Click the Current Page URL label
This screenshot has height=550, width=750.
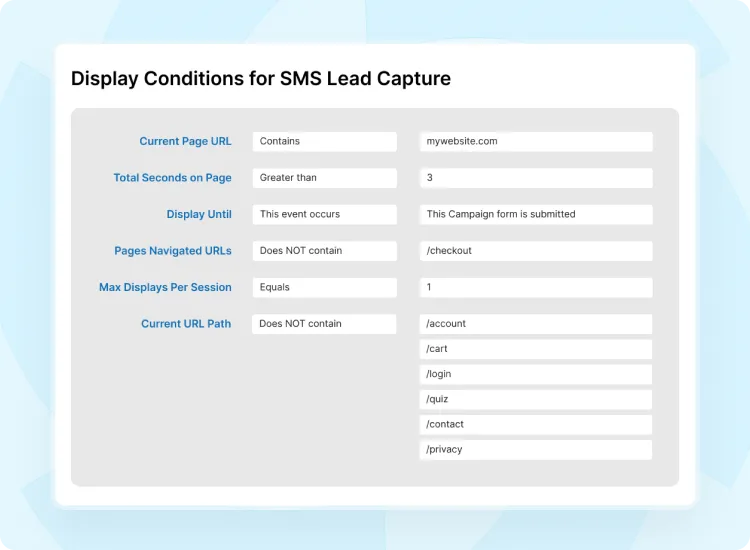(186, 141)
